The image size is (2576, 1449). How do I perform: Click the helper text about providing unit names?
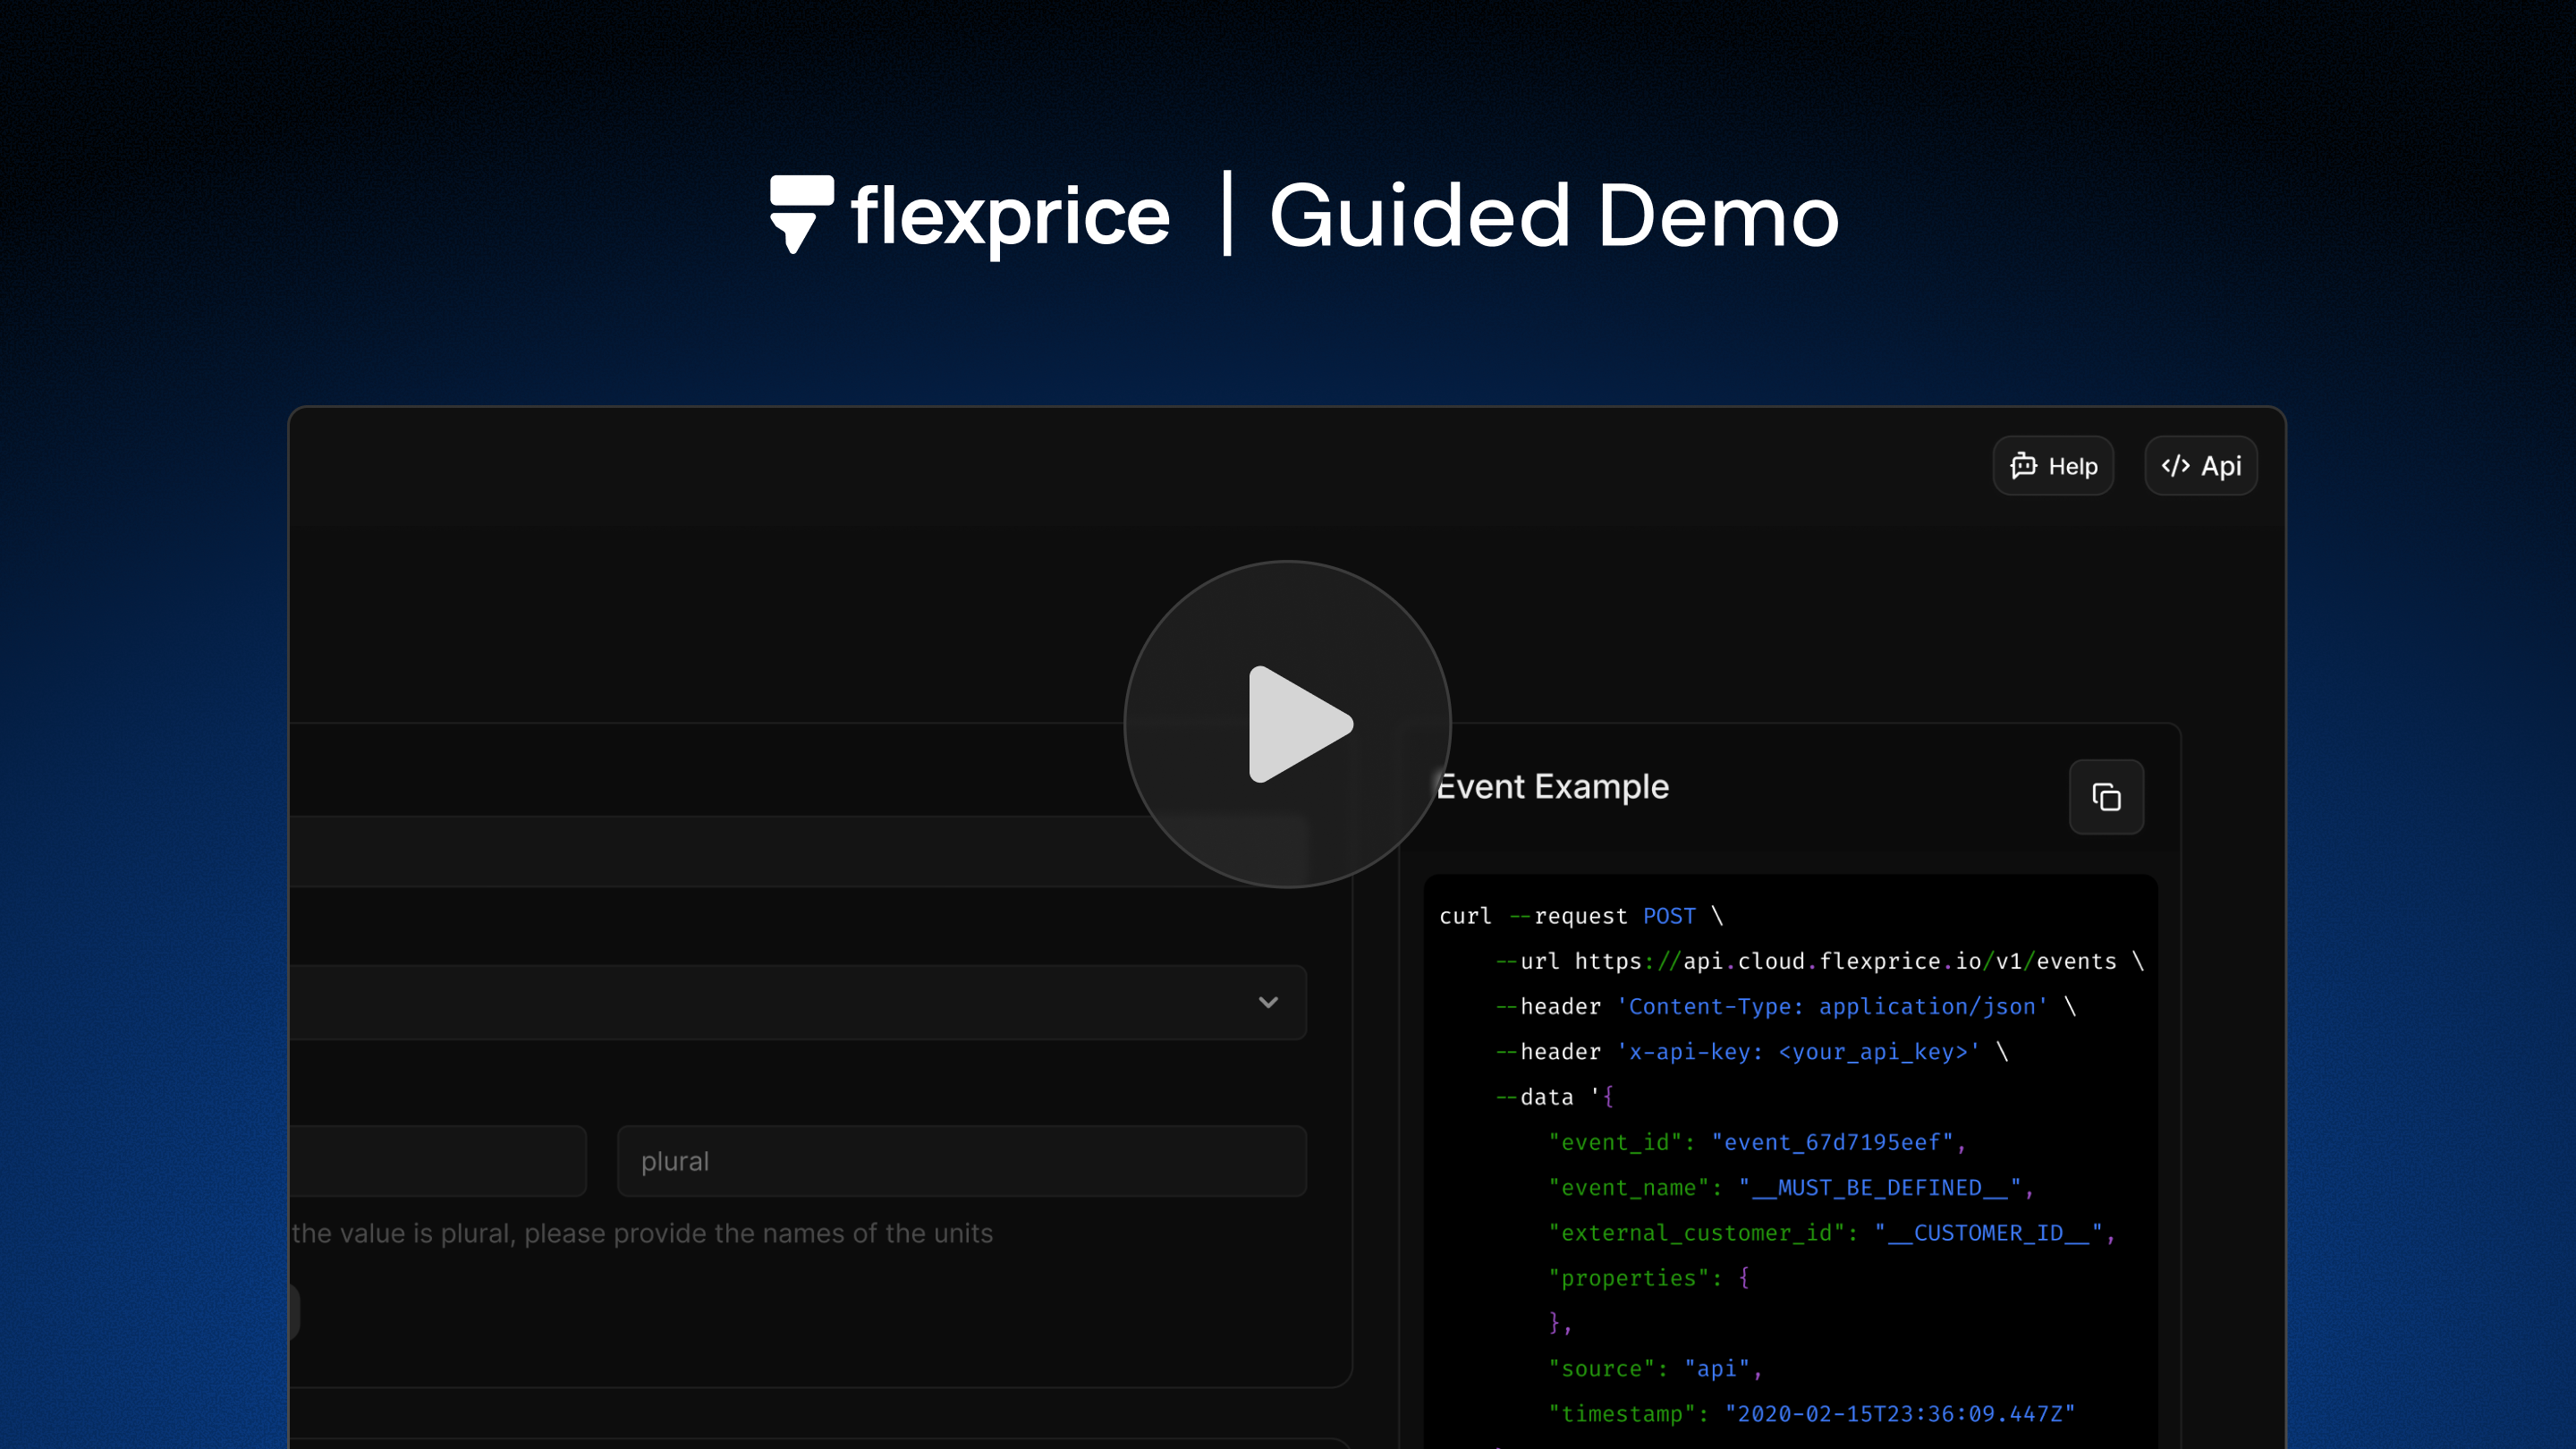644,1233
